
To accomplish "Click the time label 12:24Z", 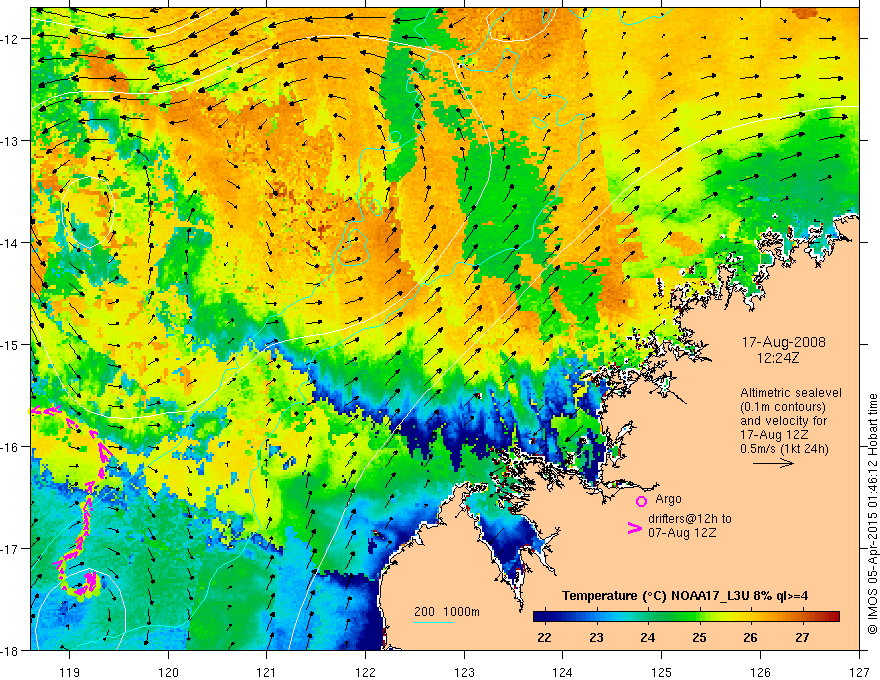I will (x=778, y=357).
